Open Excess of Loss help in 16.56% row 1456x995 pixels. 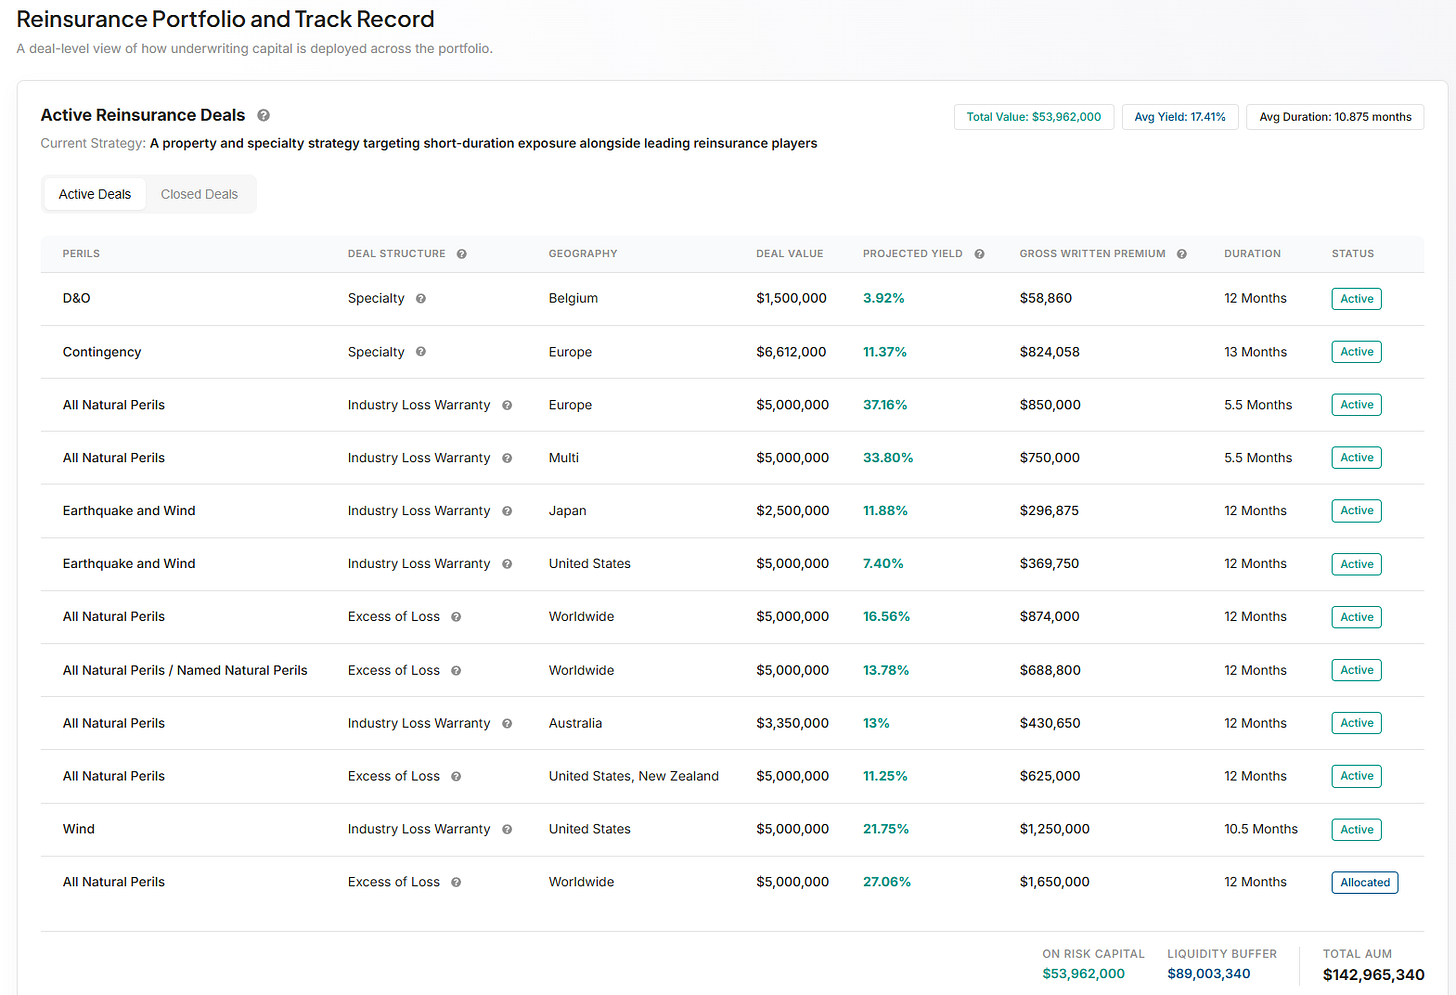456,617
